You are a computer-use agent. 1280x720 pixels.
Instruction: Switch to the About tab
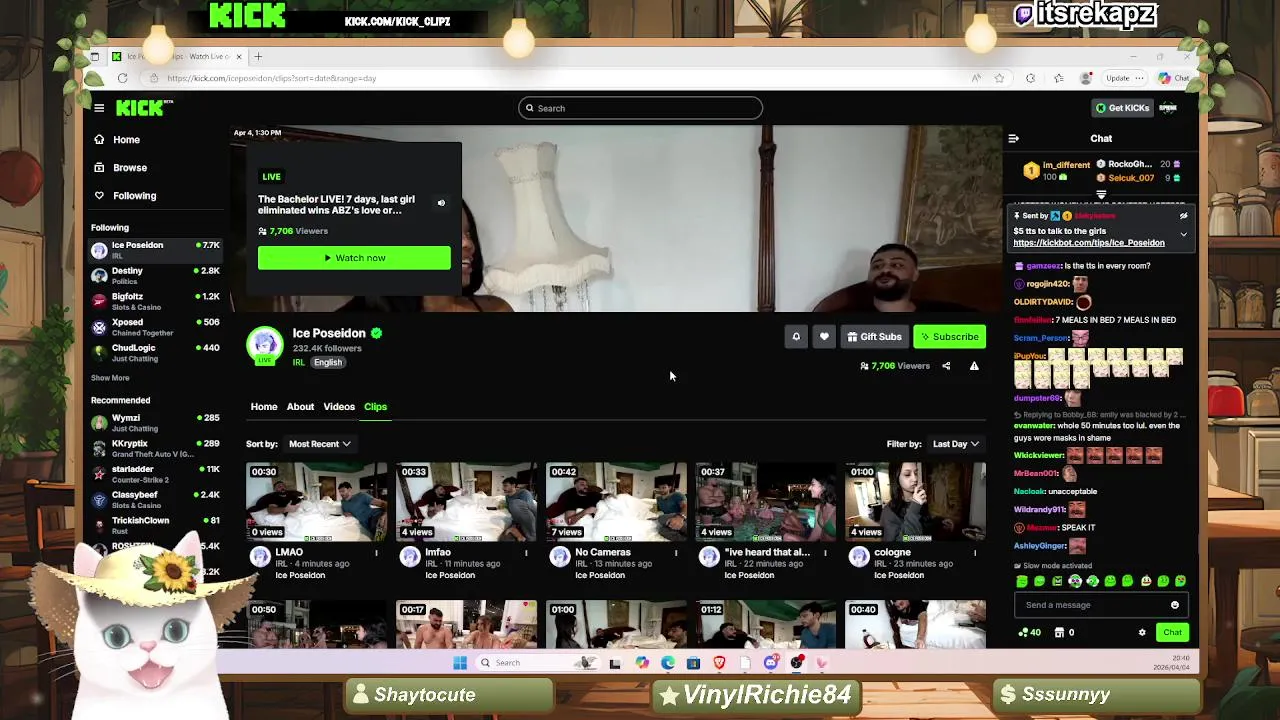click(x=300, y=407)
